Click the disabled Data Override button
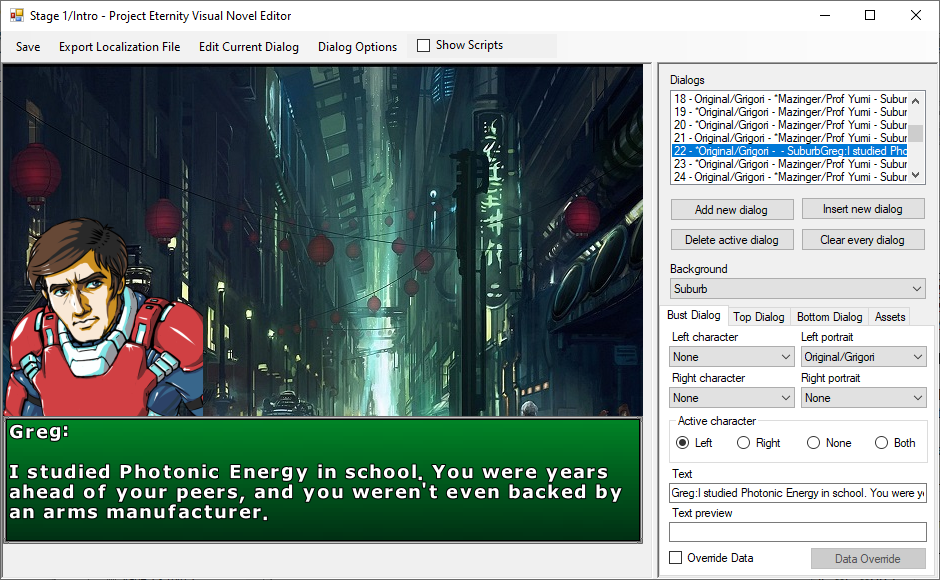940x580 pixels. tap(867, 558)
